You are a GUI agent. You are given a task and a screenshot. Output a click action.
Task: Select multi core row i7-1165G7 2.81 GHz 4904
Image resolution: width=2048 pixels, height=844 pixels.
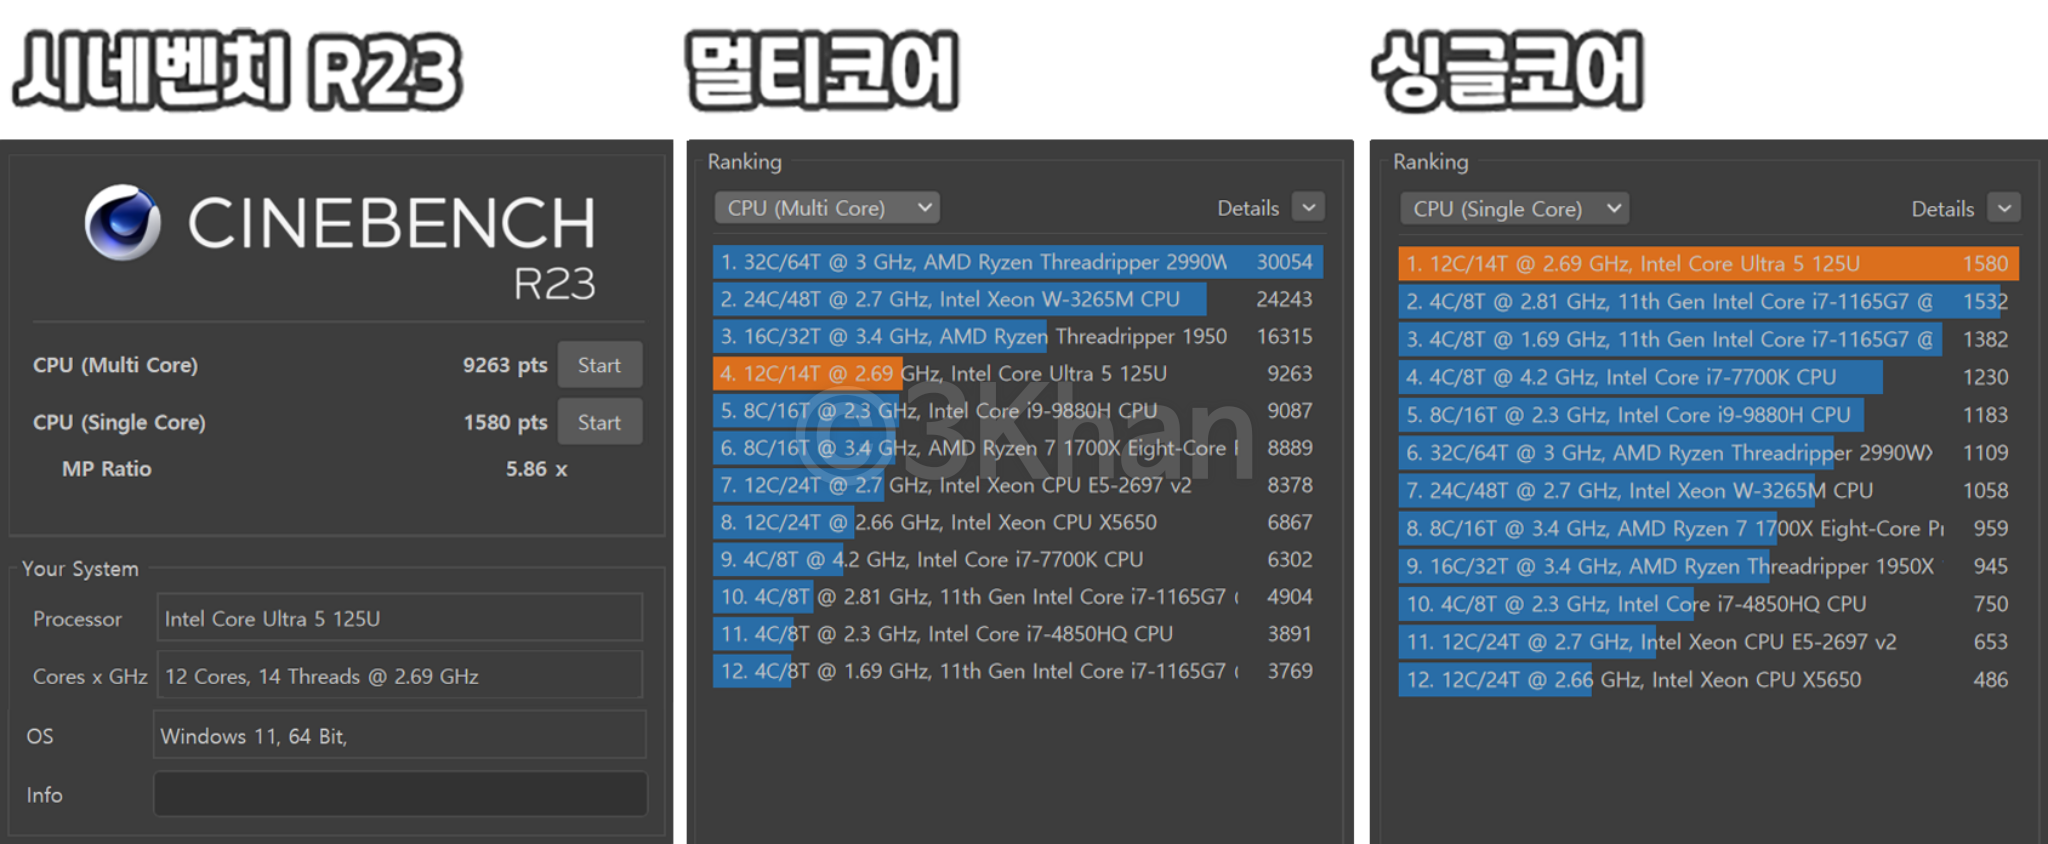(1018, 596)
